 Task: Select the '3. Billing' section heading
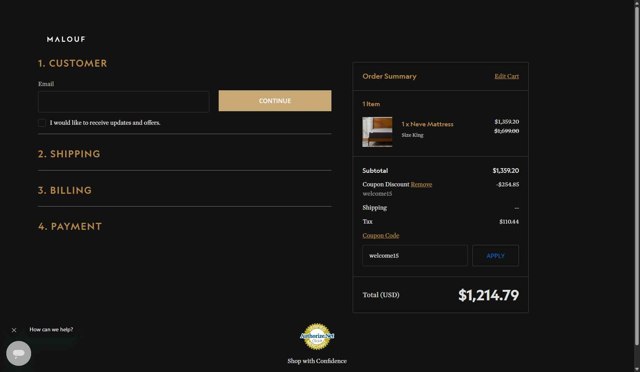[65, 190]
